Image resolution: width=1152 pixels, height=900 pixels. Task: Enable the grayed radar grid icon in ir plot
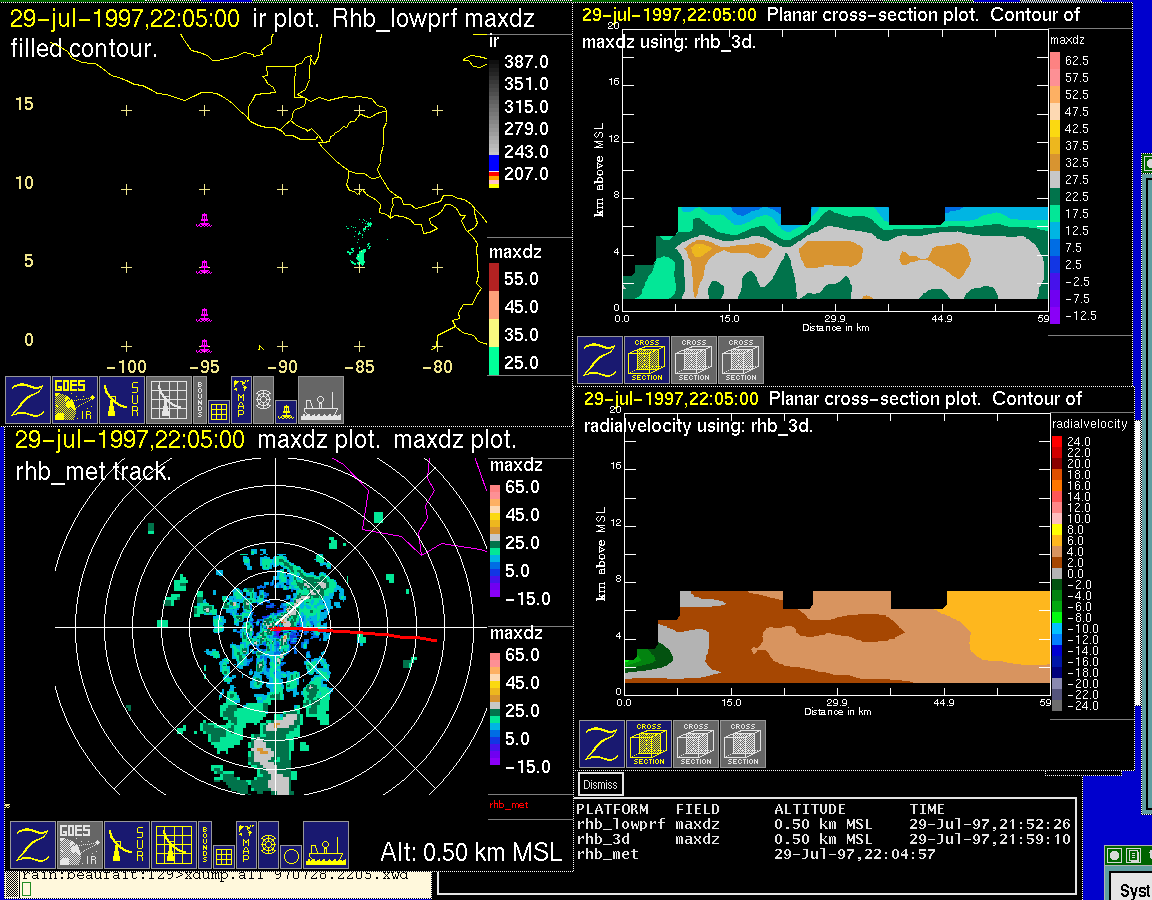coord(169,400)
